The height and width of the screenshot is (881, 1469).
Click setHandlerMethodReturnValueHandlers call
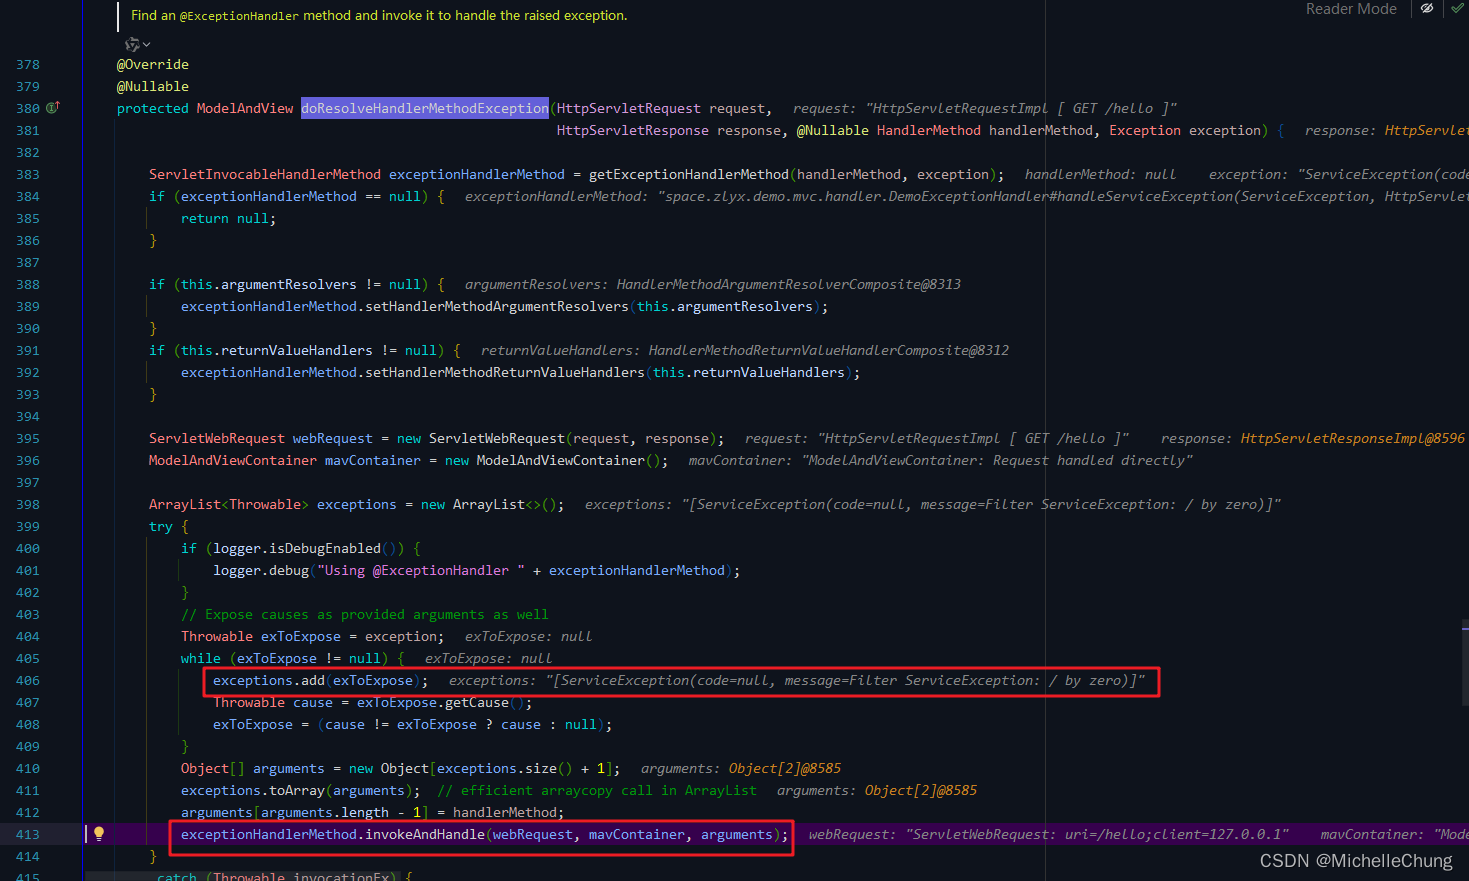coord(505,372)
